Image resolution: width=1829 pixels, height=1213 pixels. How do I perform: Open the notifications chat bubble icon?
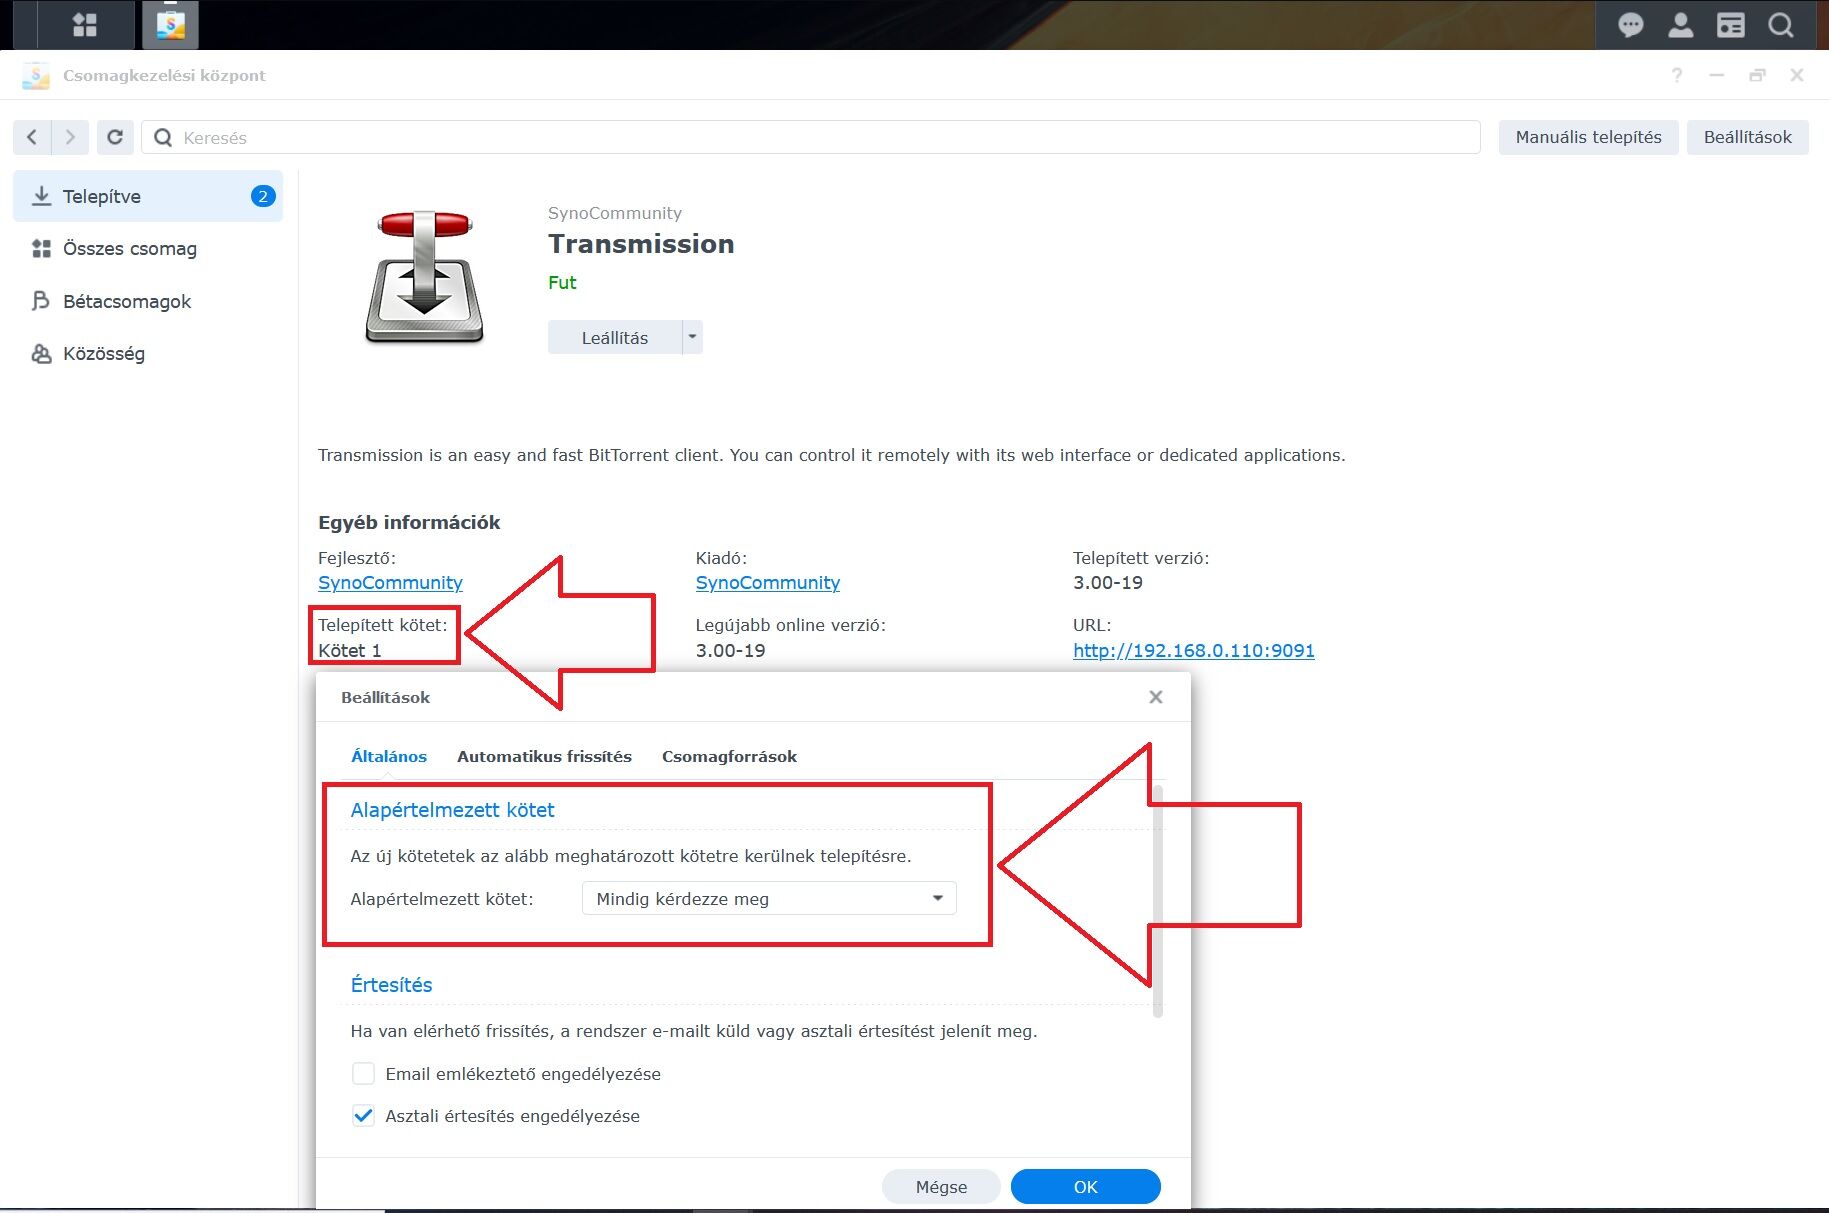coord(1631,25)
